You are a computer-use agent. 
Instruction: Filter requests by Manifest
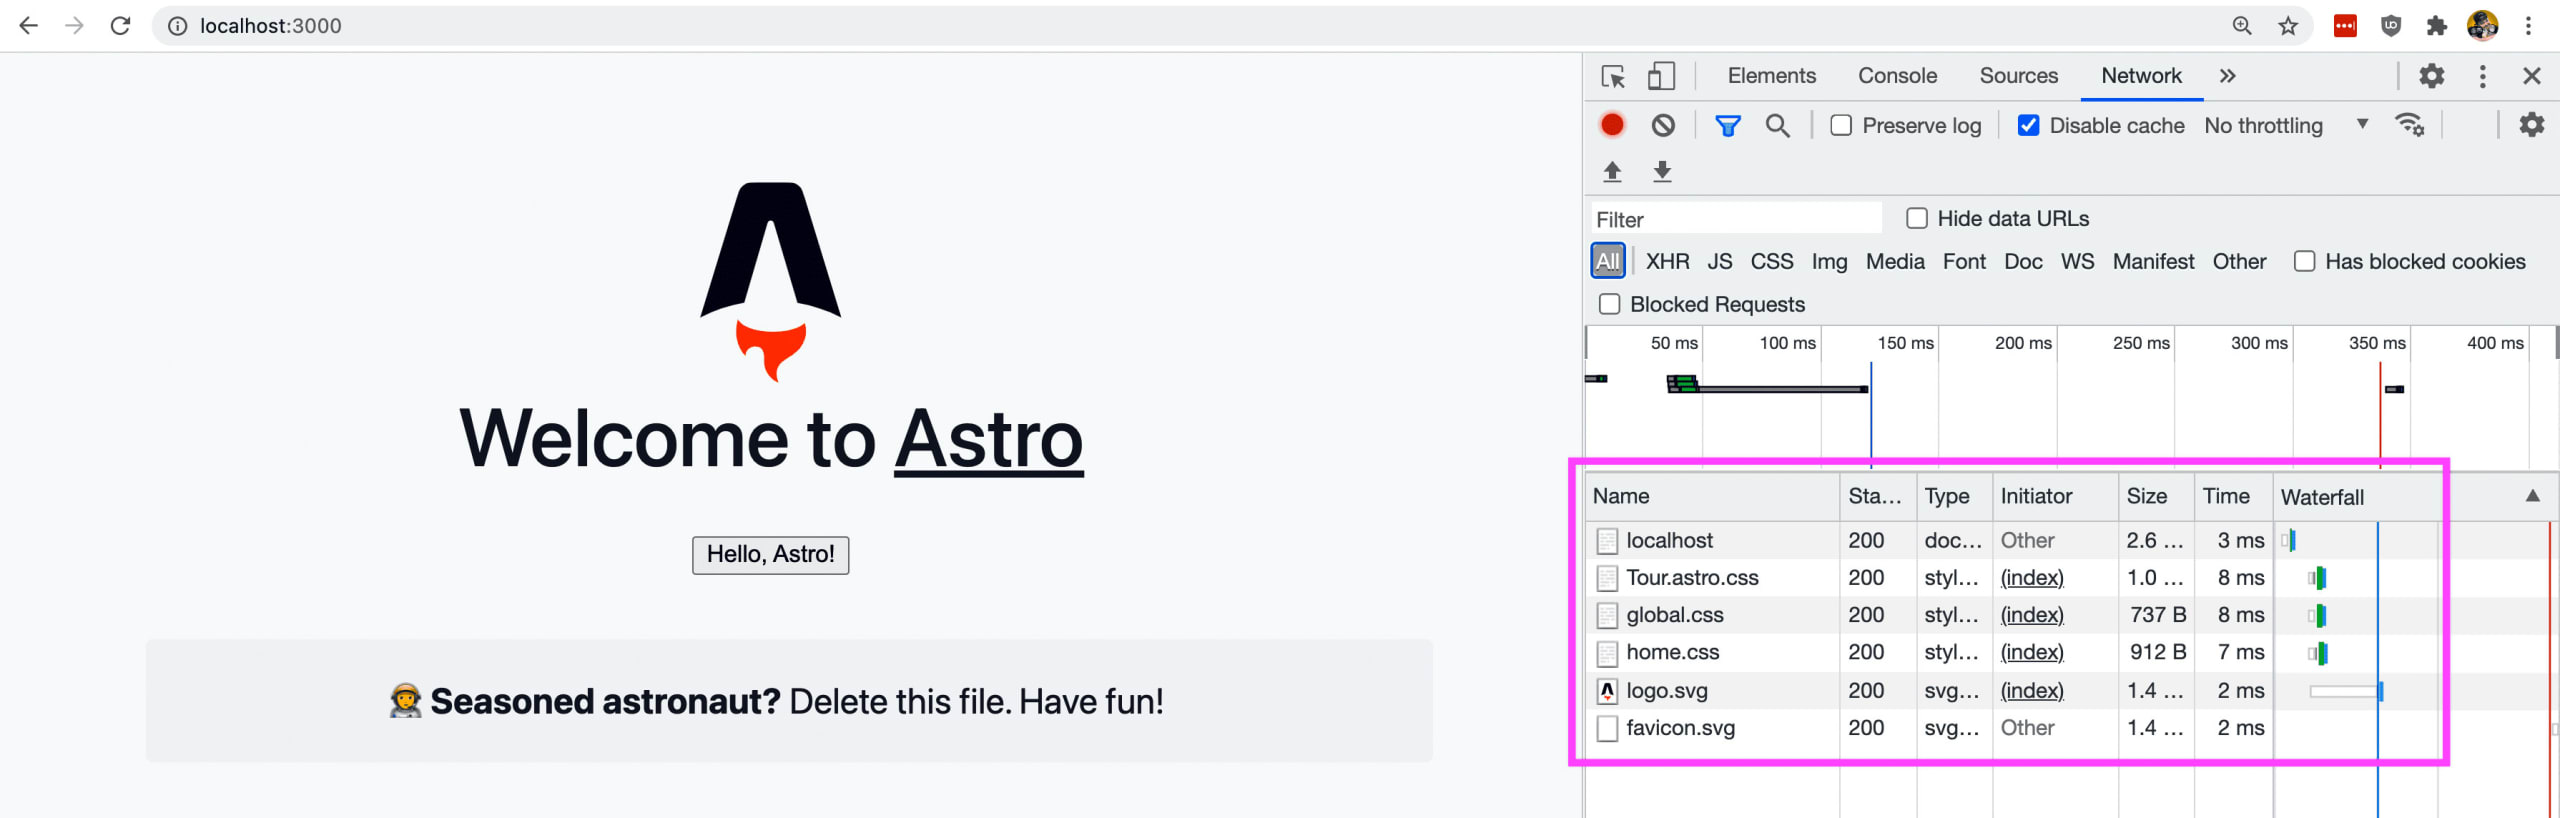(x=2153, y=261)
